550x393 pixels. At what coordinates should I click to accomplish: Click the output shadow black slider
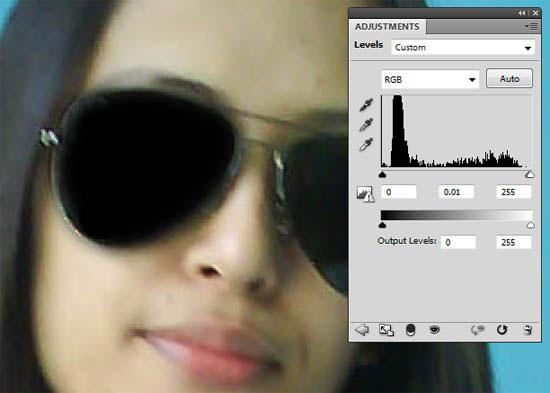pyautogui.click(x=383, y=225)
